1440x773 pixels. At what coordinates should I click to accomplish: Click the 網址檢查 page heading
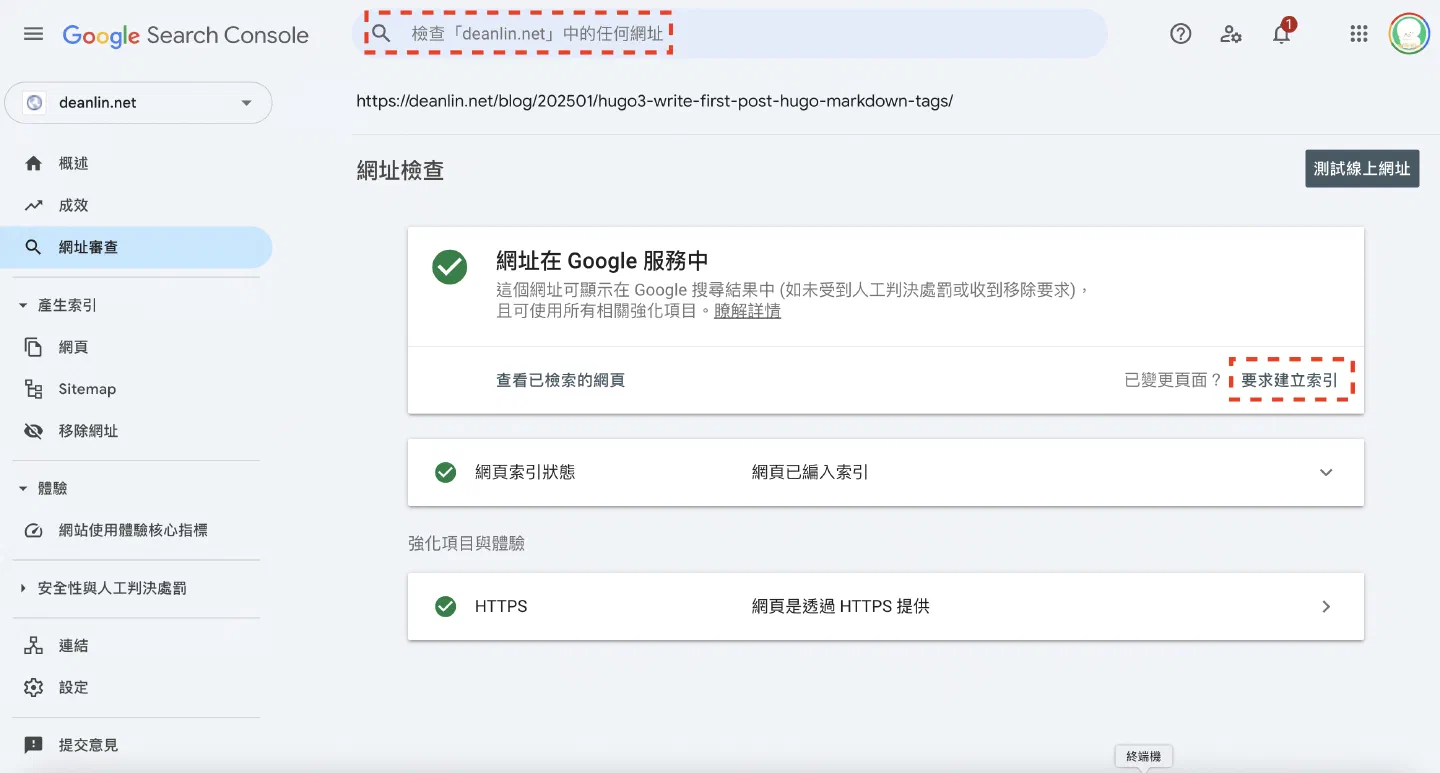(400, 170)
